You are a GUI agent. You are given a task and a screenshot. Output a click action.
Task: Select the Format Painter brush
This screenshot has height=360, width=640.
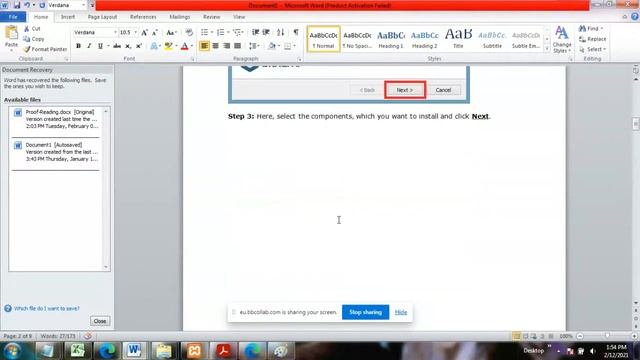tap(27, 49)
